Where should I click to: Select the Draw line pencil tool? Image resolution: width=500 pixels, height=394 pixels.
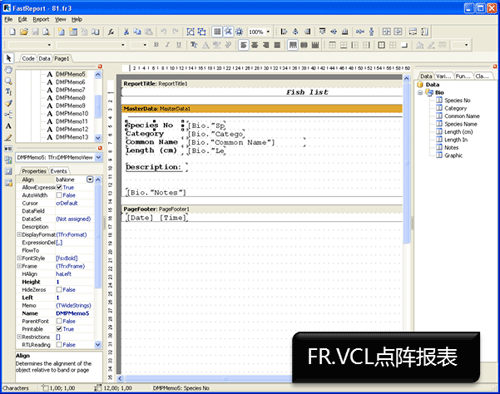click(x=9, y=137)
